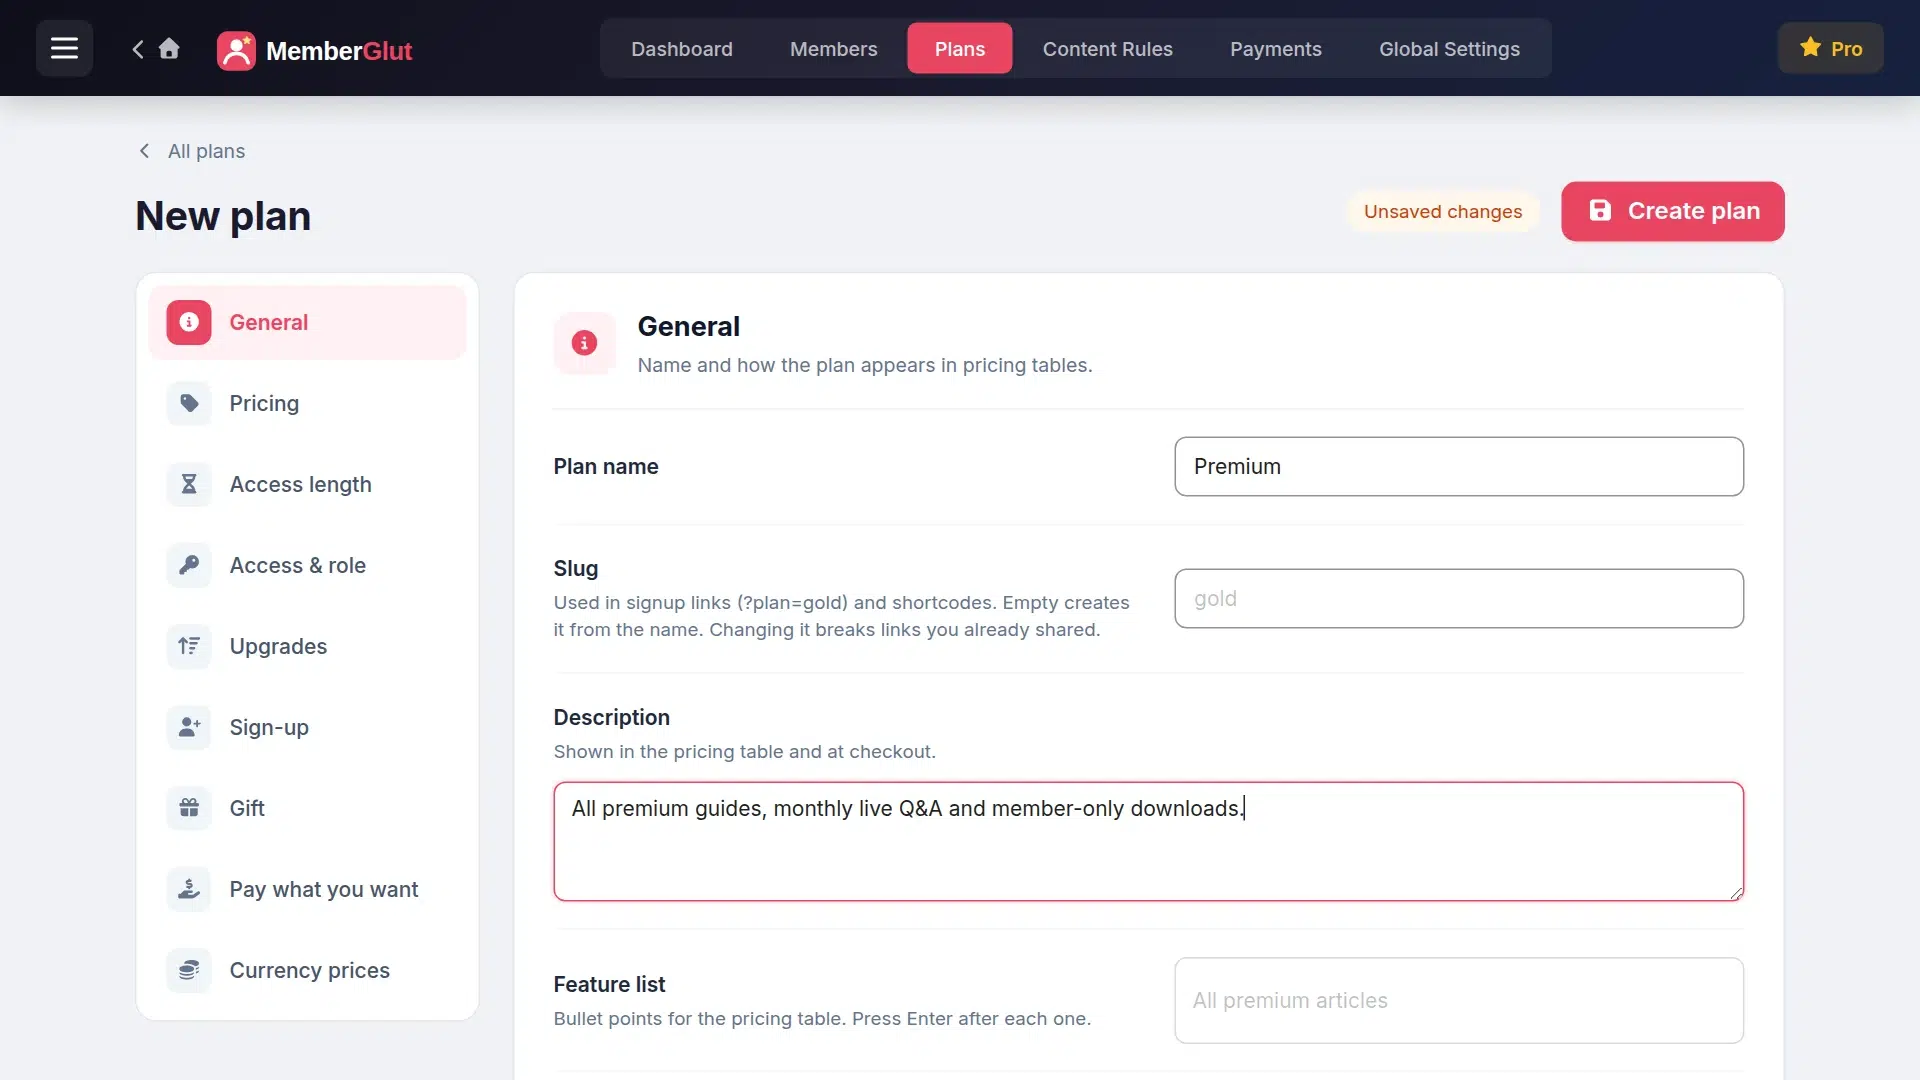Image resolution: width=1920 pixels, height=1080 pixels.
Task: Click the Access & role key icon
Action: click(x=189, y=565)
